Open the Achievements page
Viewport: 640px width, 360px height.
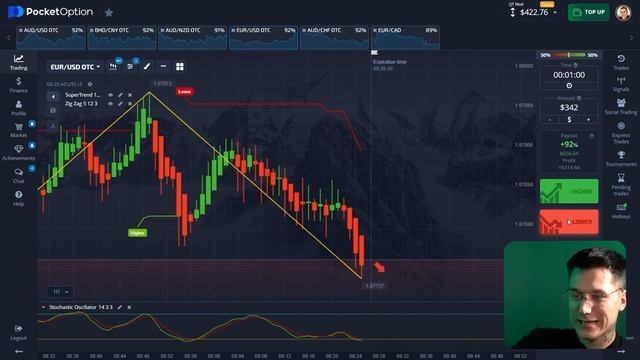(19, 152)
